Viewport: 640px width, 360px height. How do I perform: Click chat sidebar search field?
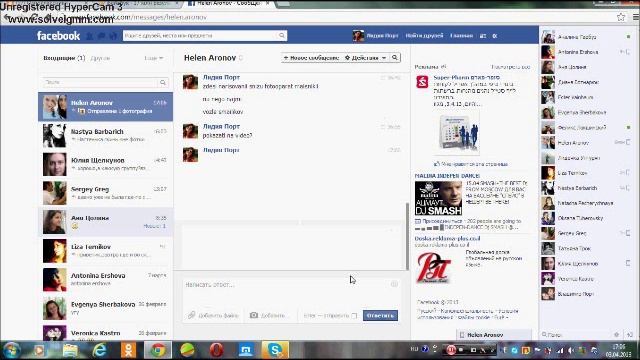[576, 335]
